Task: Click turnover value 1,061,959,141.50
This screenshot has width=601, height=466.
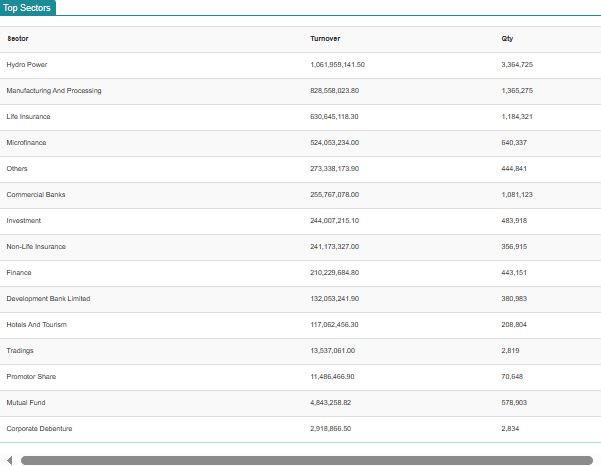Action: pyautogui.click(x=338, y=65)
